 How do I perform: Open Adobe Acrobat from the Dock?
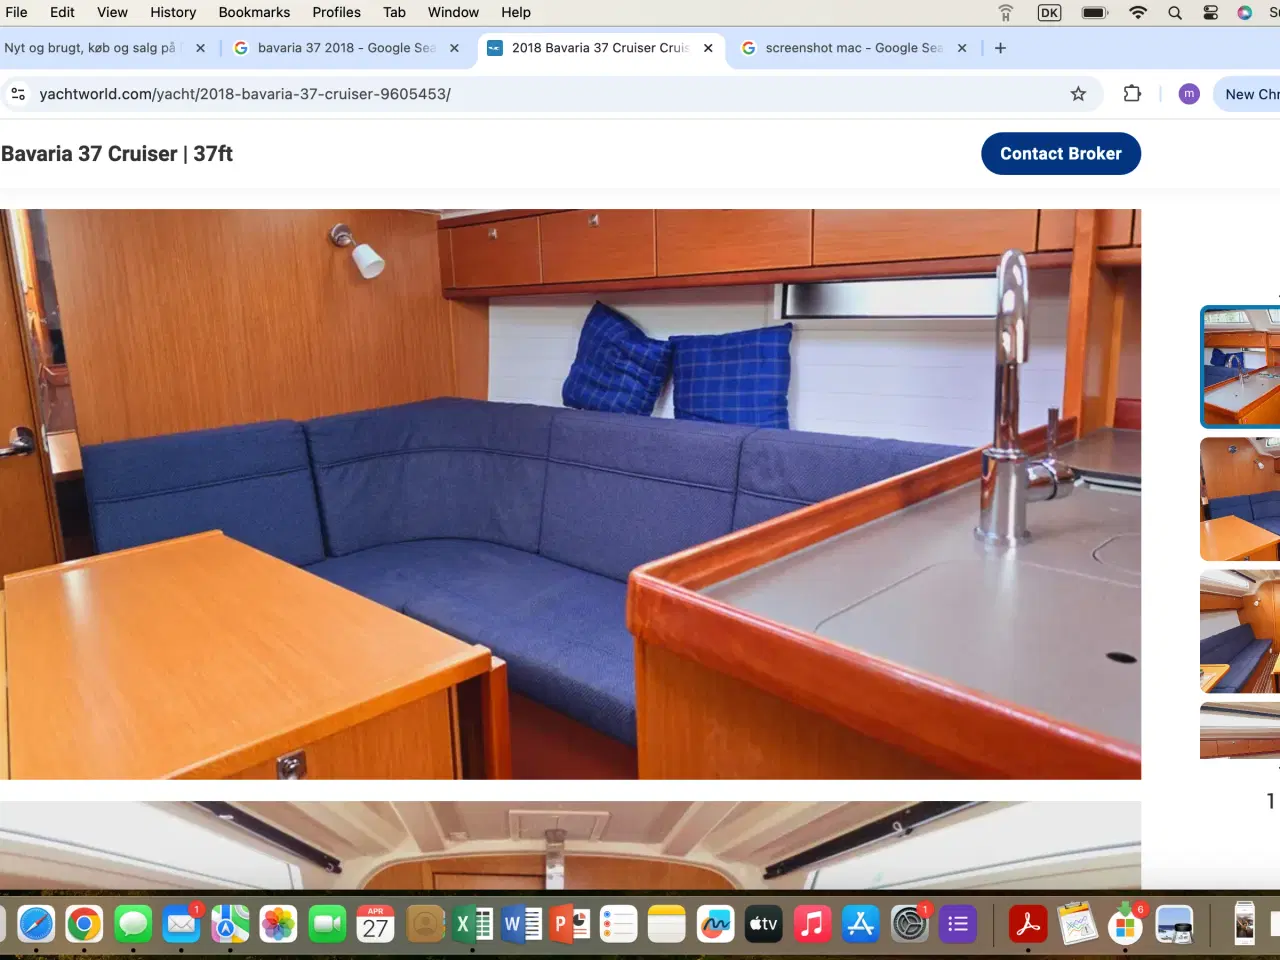tap(1027, 924)
